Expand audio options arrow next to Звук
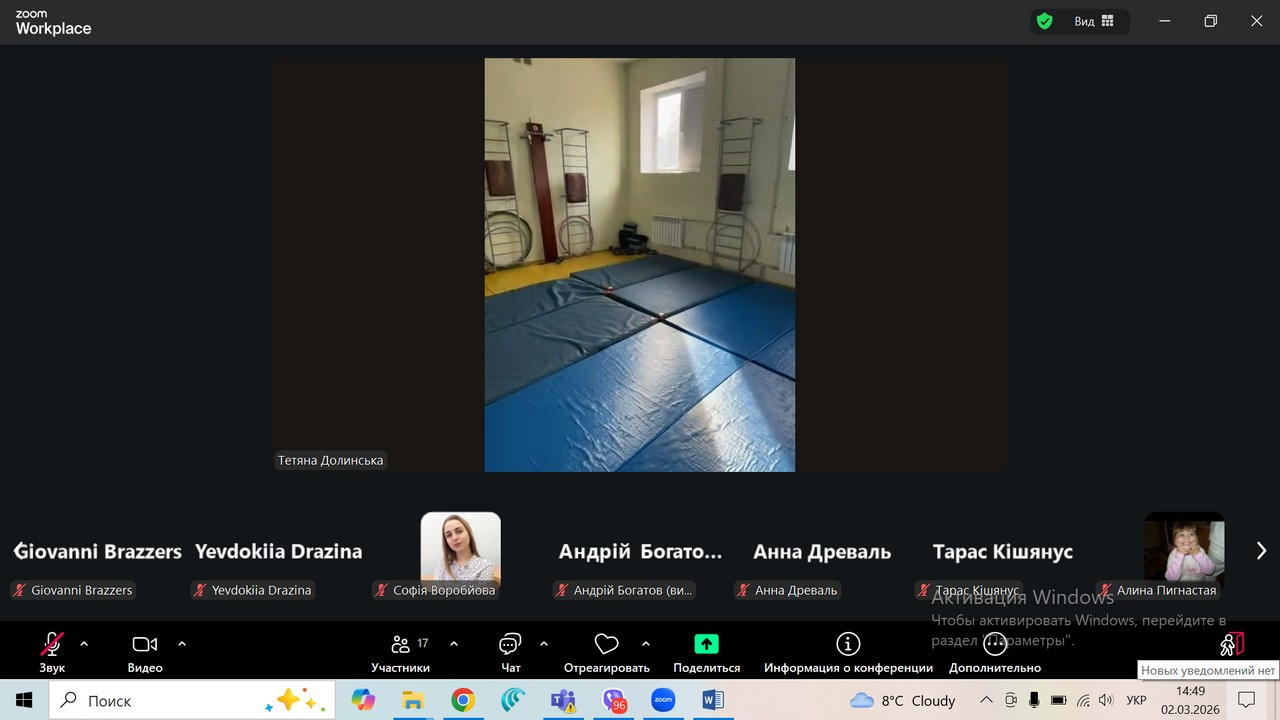The height and width of the screenshot is (720, 1280). [84, 644]
